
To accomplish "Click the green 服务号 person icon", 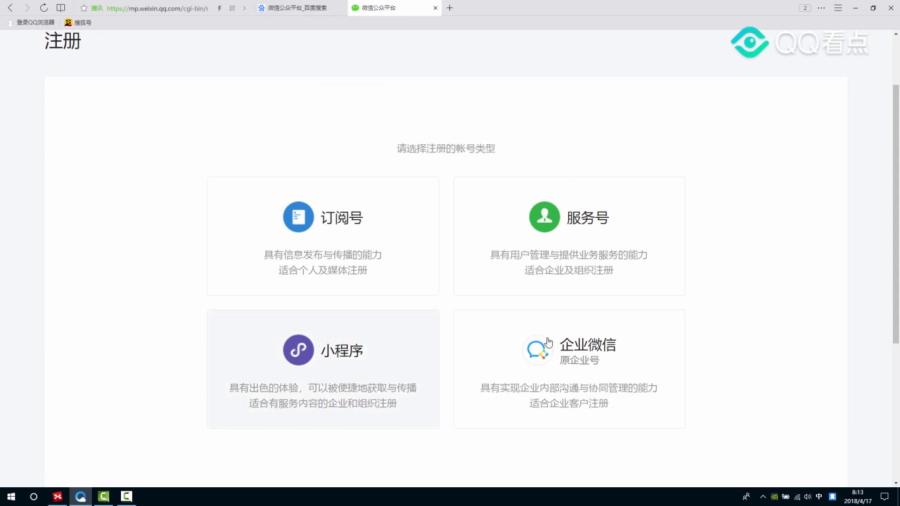I will [544, 217].
